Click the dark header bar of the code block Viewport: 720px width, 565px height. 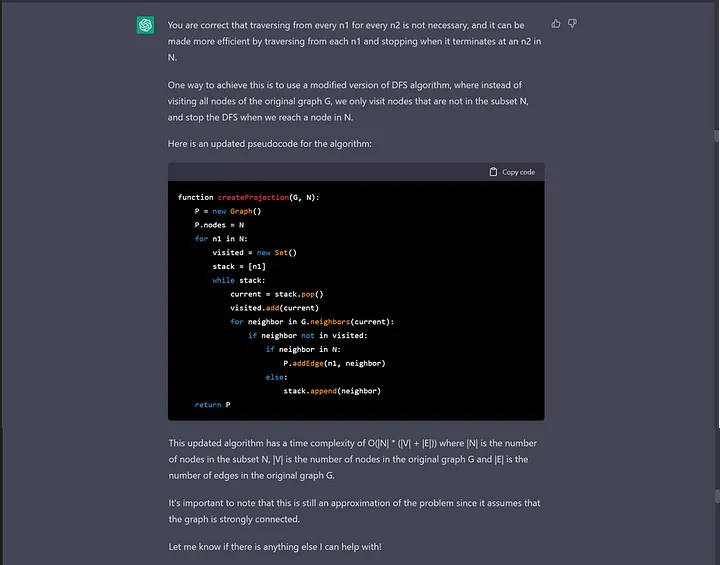(356, 172)
